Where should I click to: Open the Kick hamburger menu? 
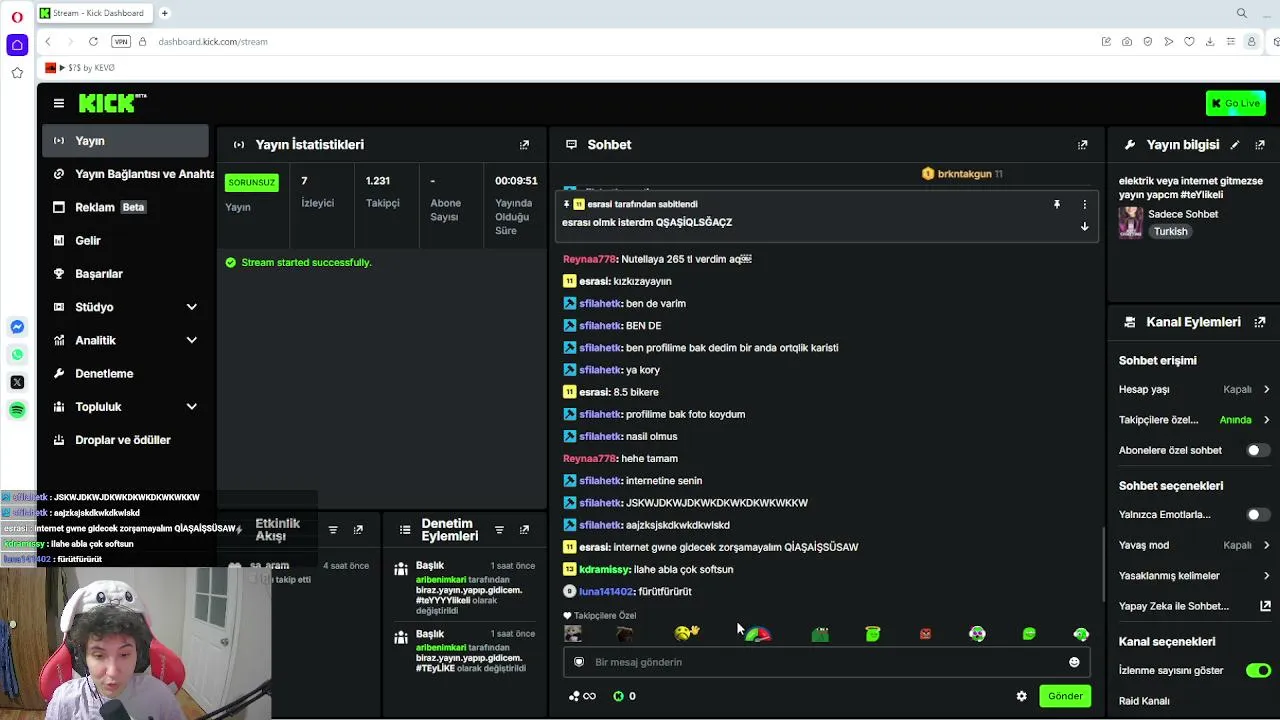[59, 103]
